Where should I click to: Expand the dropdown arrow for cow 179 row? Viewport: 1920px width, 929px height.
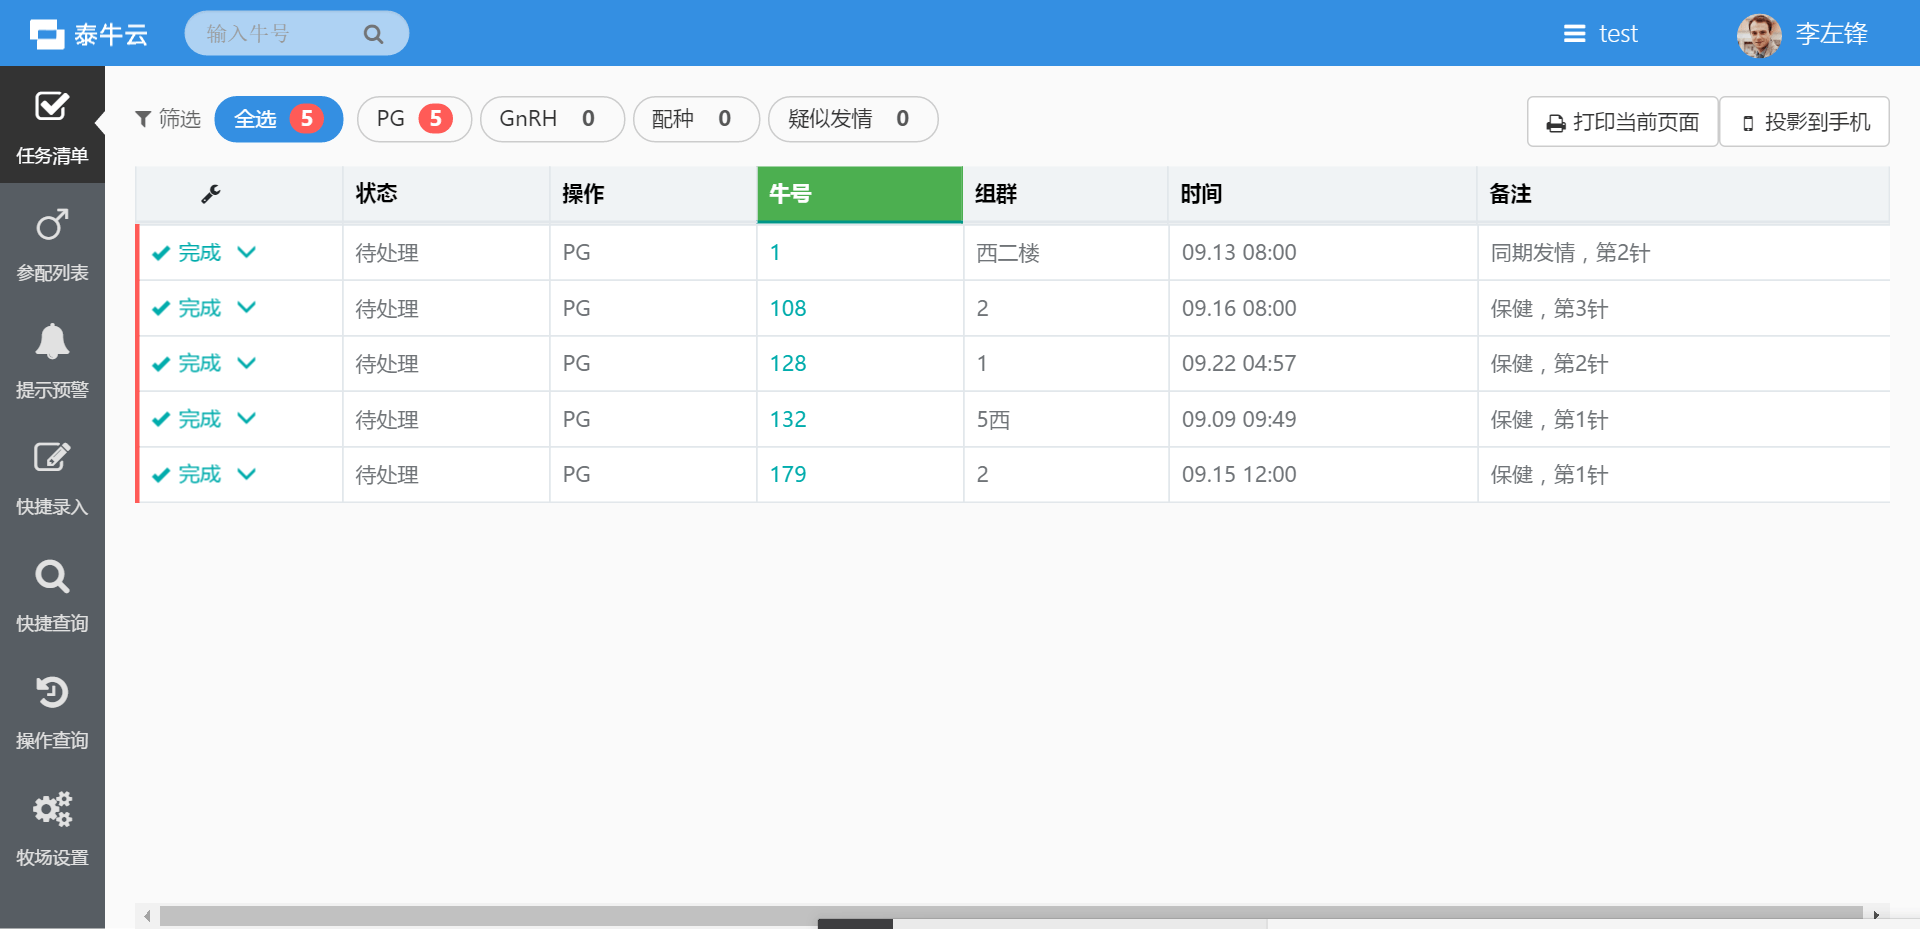(x=247, y=474)
